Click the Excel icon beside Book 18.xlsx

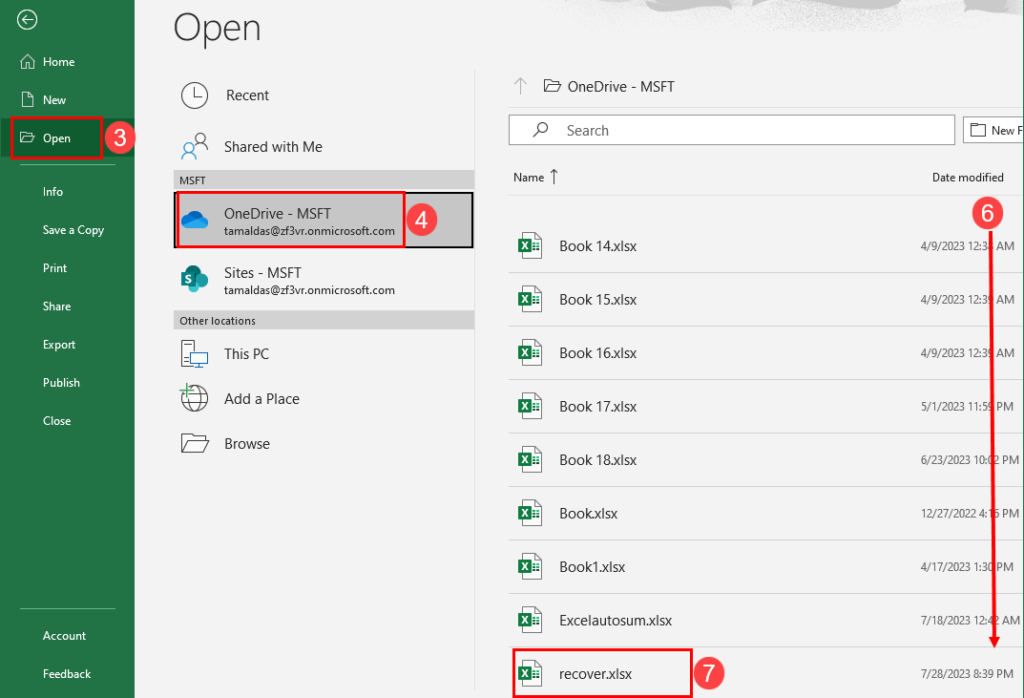(x=530, y=460)
